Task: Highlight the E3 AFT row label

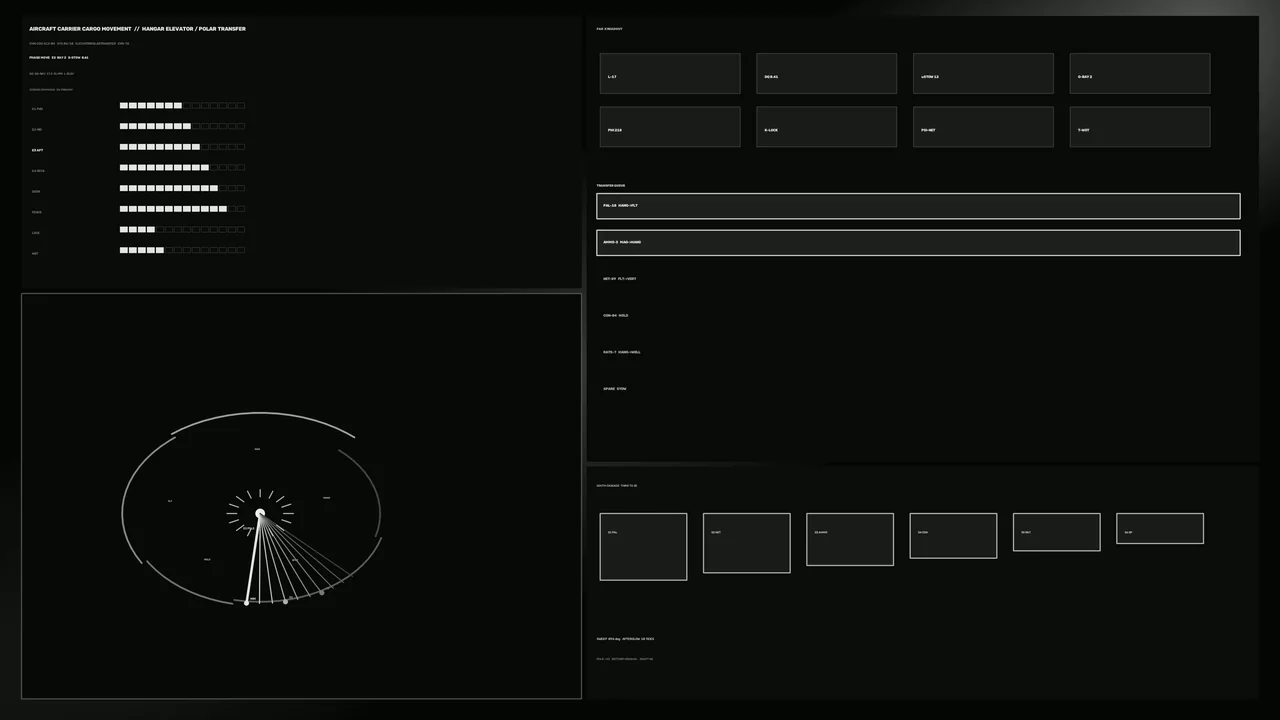Action: point(37,150)
